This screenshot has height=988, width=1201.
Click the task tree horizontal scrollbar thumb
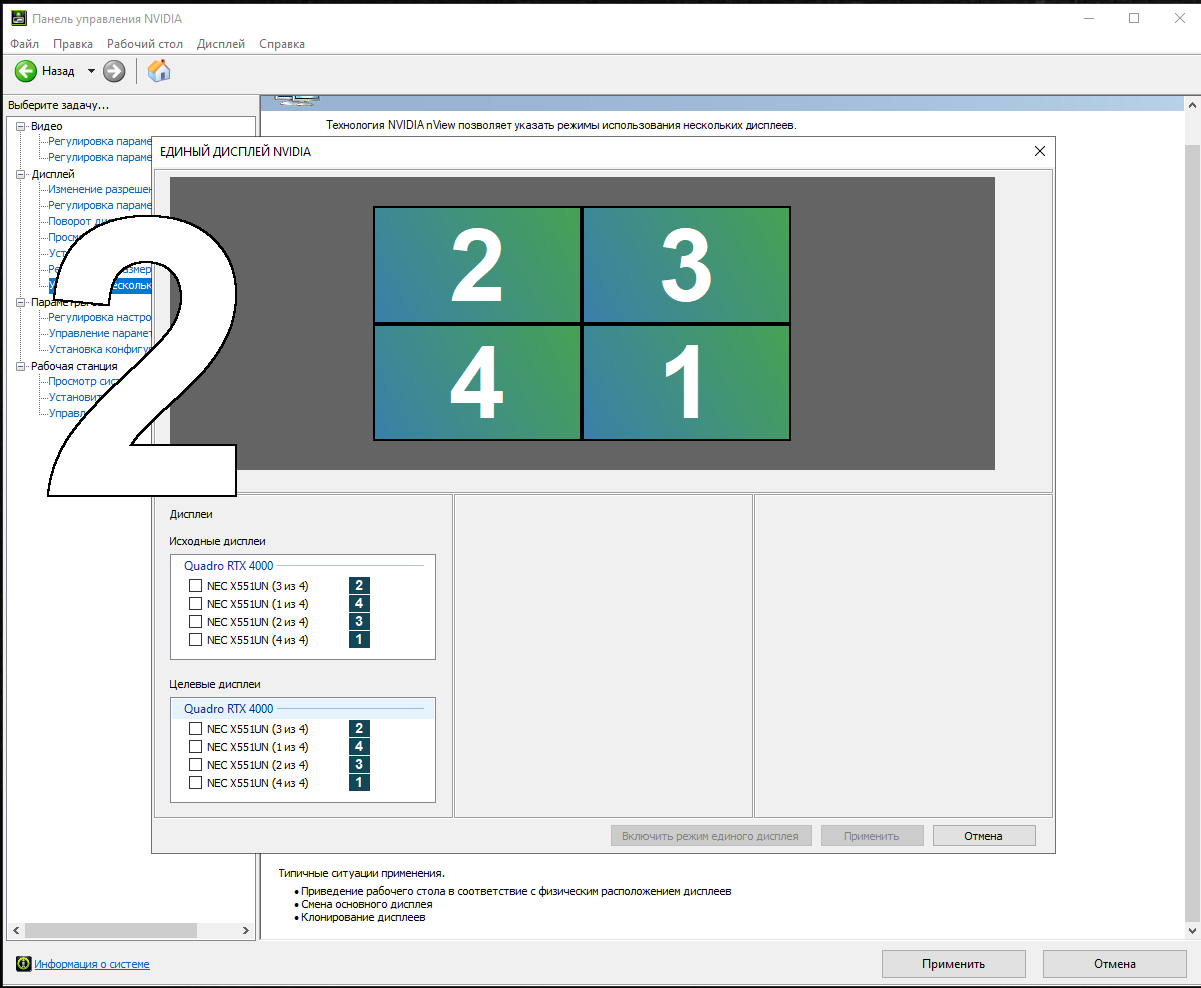111,930
